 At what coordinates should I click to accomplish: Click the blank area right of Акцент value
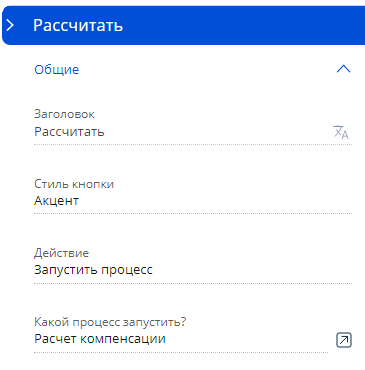(x=217, y=201)
